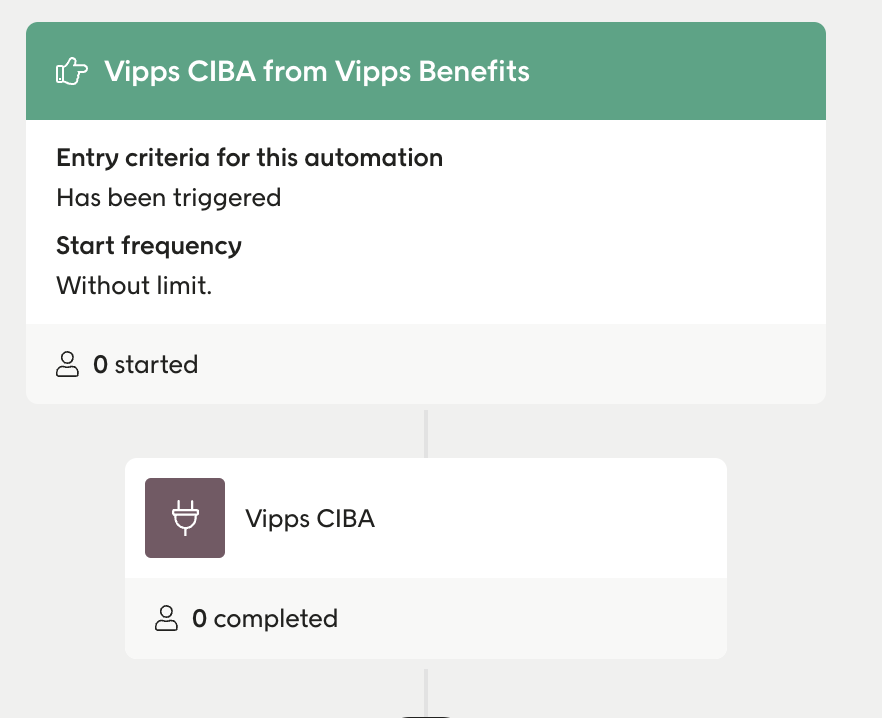Click the green automation header bar
This screenshot has width=882, height=718.
tap(426, 70)
